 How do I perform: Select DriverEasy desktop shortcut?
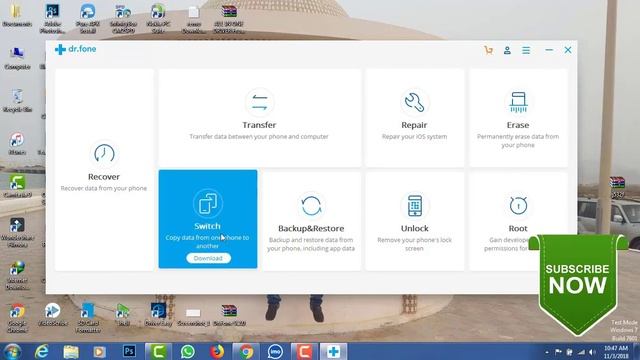158,315
